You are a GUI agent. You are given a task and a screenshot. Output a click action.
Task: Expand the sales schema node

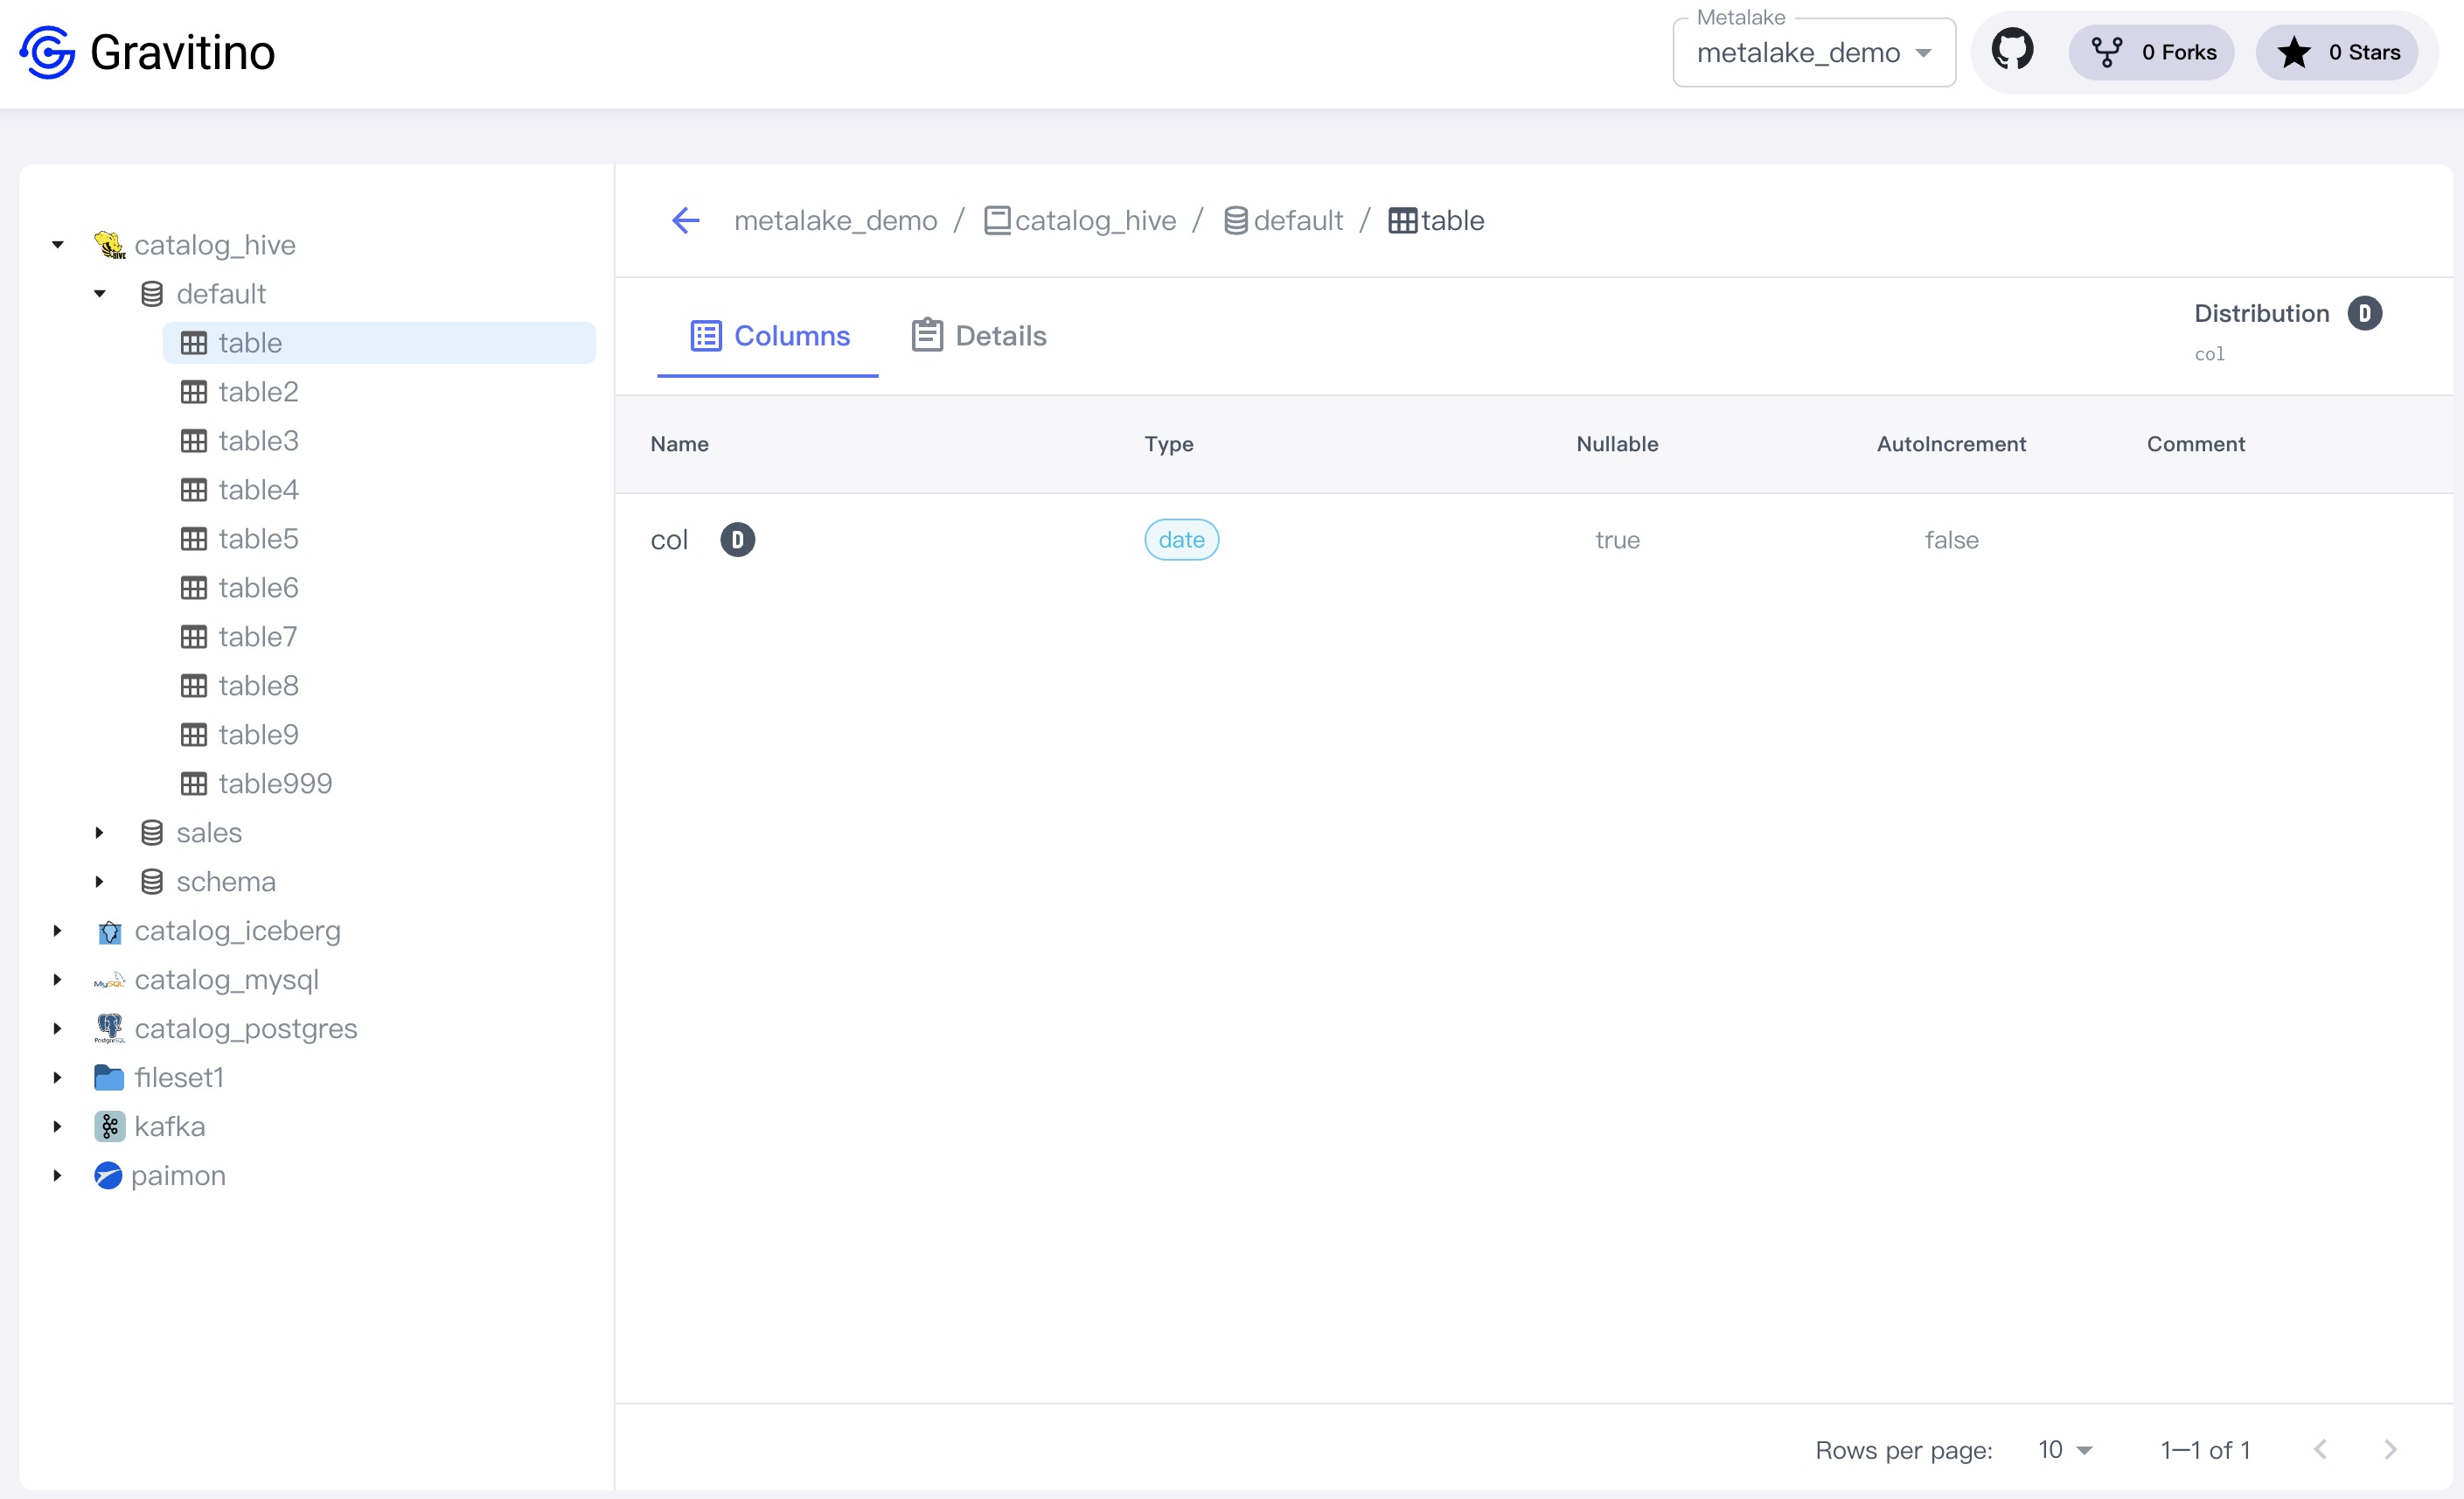coord(99,832)
